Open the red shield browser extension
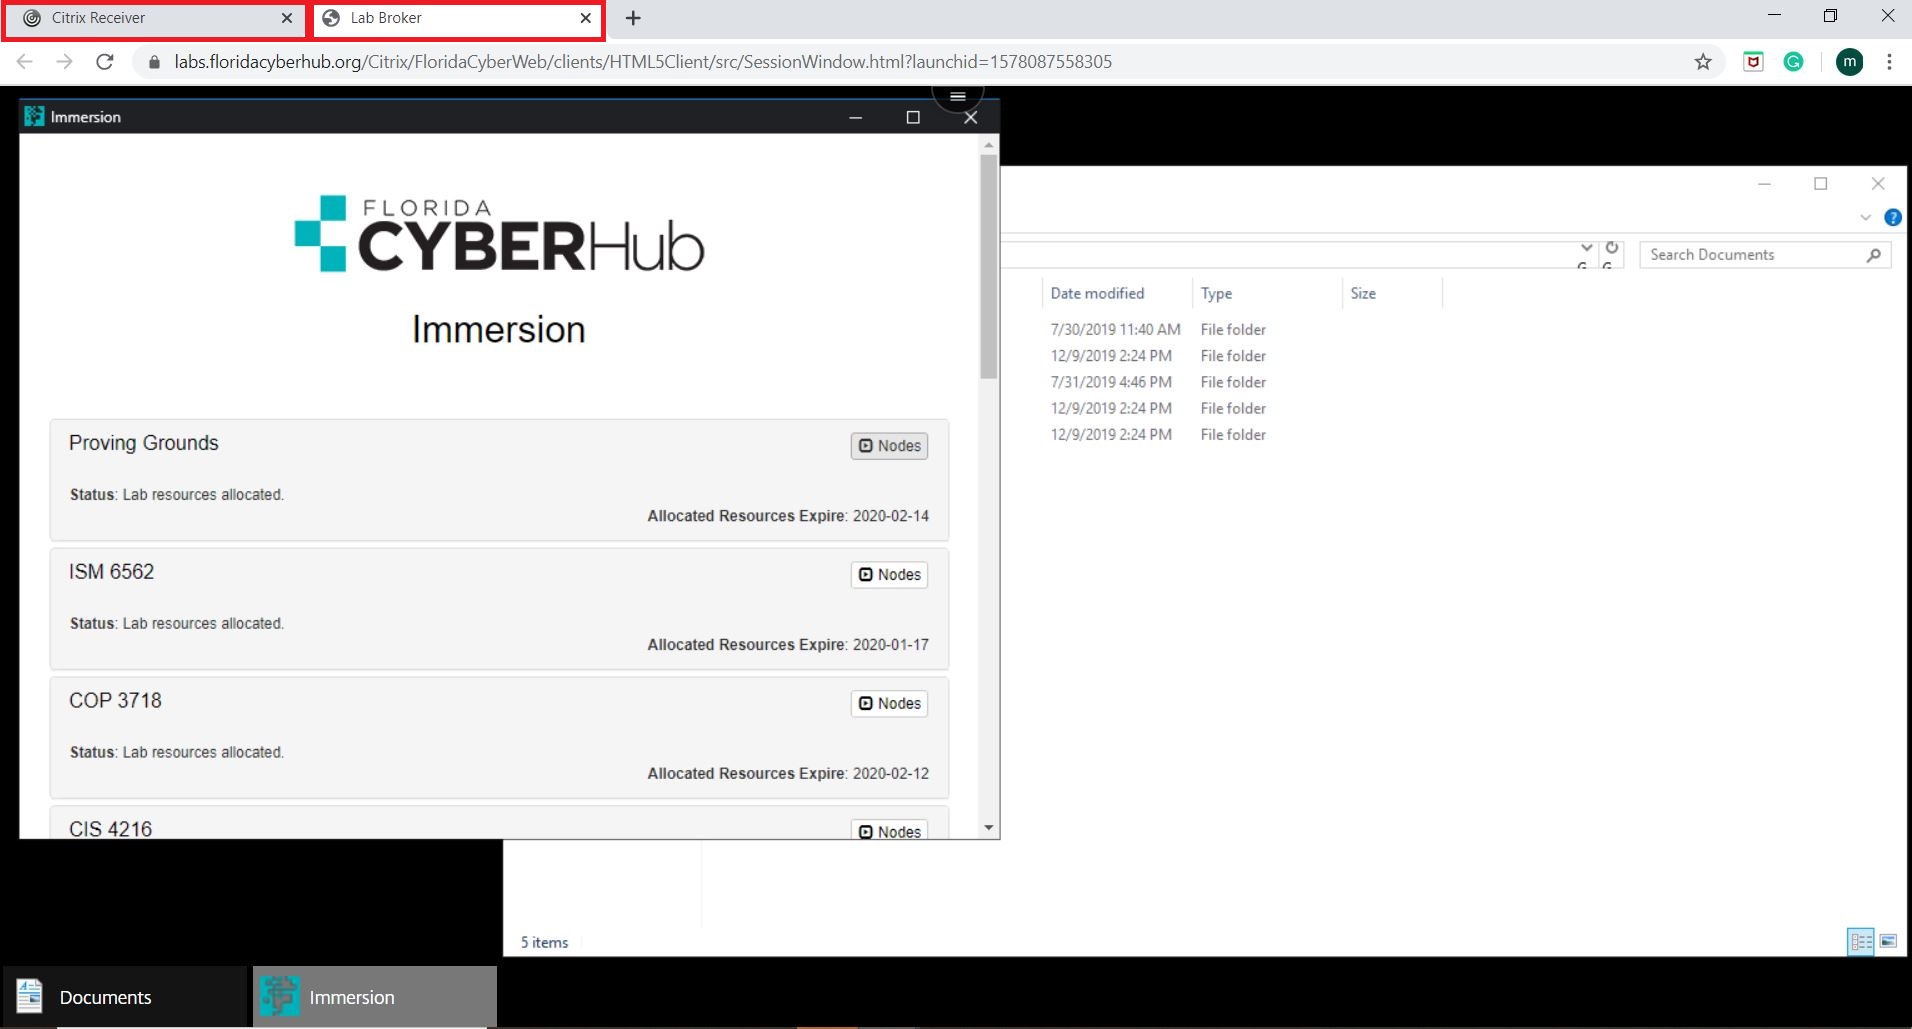This screenshot has width=1912, height=1029. tap(1753, 62)
